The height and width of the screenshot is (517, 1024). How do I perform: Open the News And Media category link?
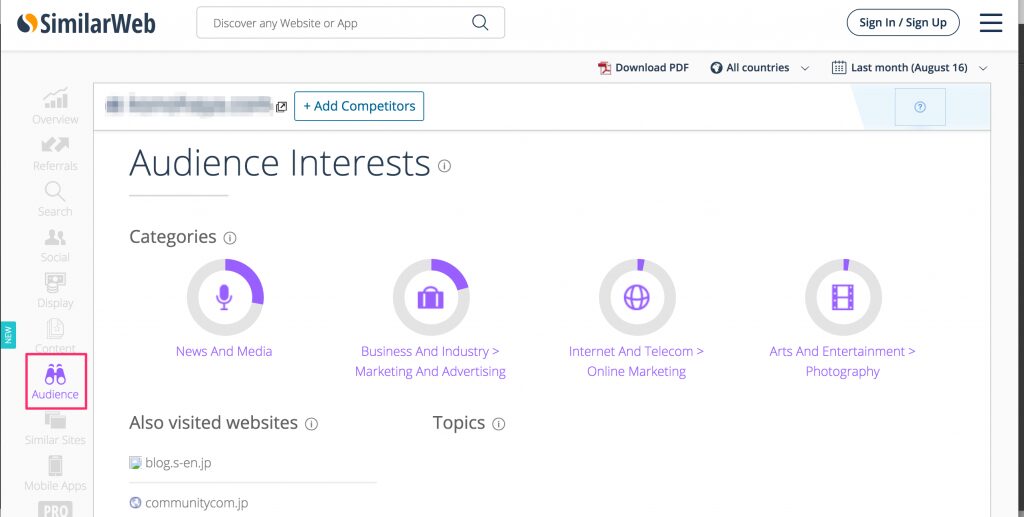tap(224, 351)
